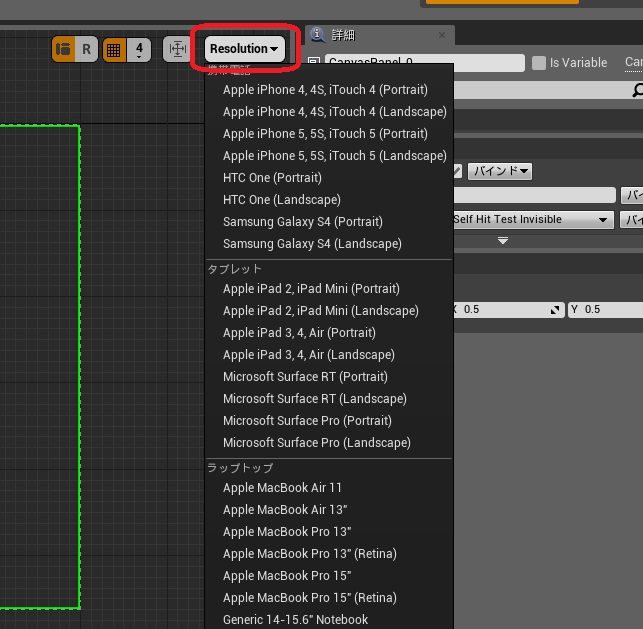The image size is (643, 629).
Task: Select Apple MacBook Air 13"
Action: pos(329,510)
